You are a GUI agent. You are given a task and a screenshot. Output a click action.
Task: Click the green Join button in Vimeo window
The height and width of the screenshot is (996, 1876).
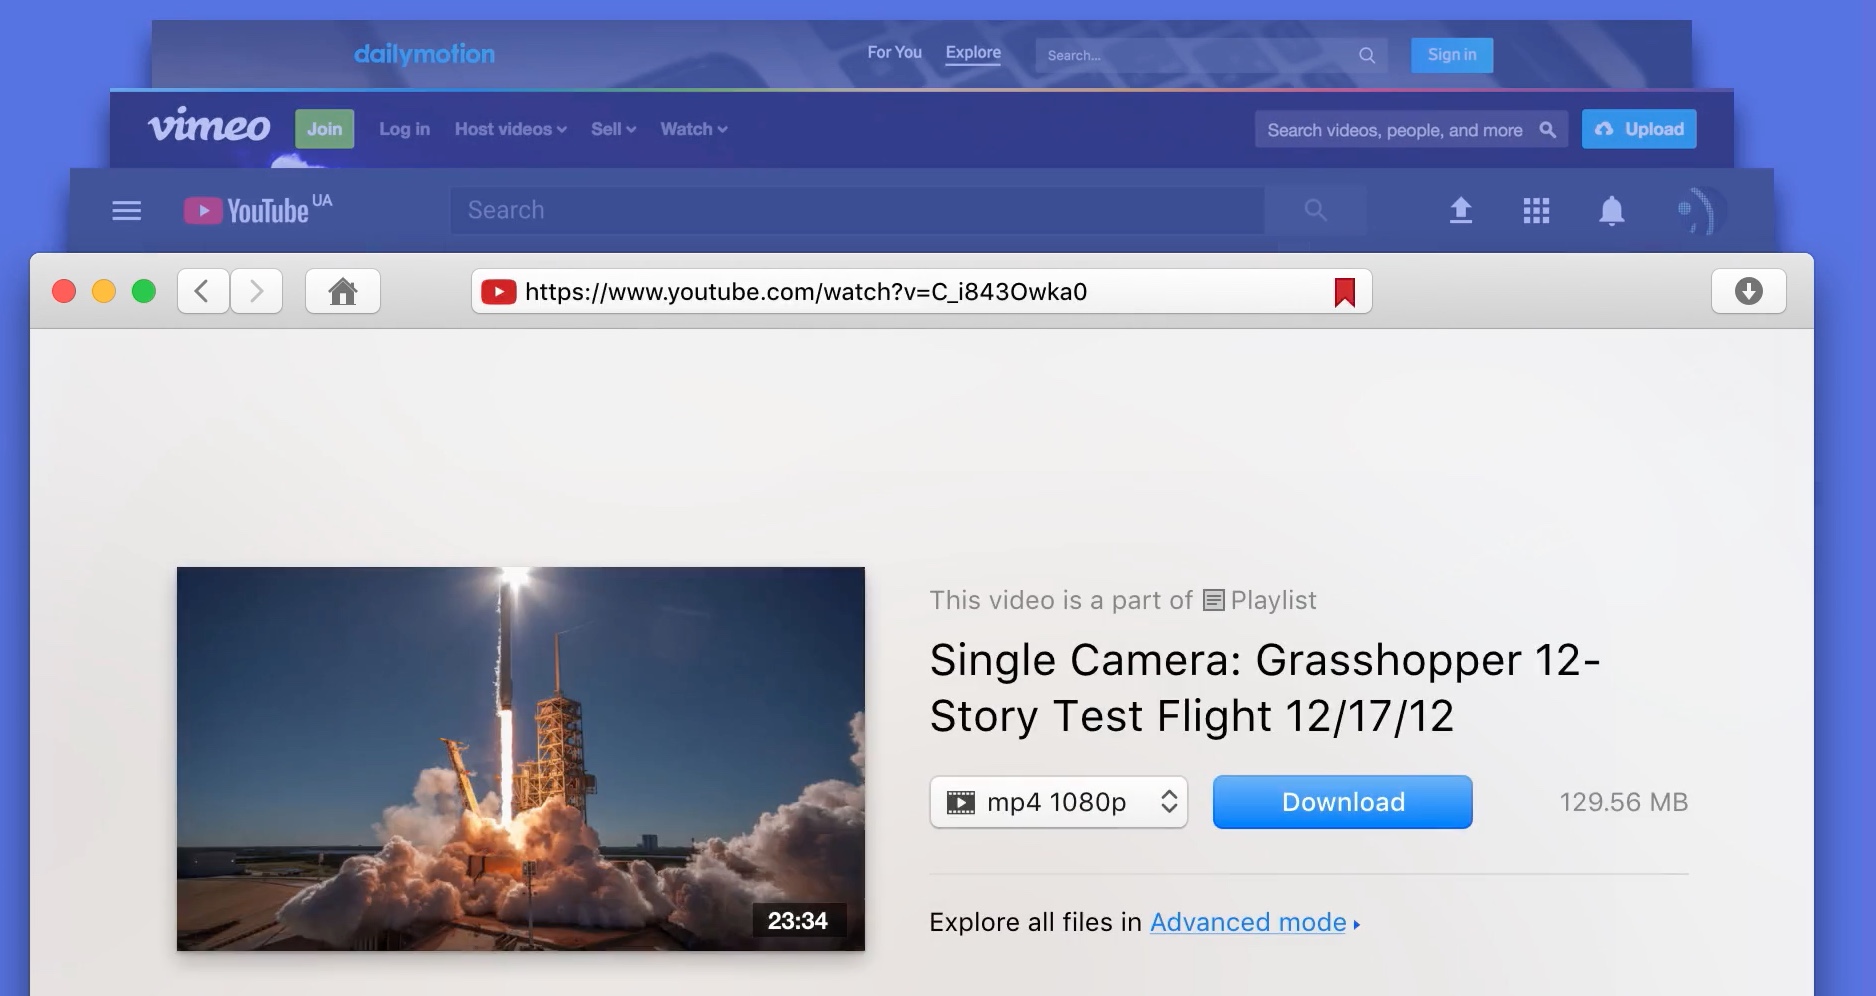point(325,129)
